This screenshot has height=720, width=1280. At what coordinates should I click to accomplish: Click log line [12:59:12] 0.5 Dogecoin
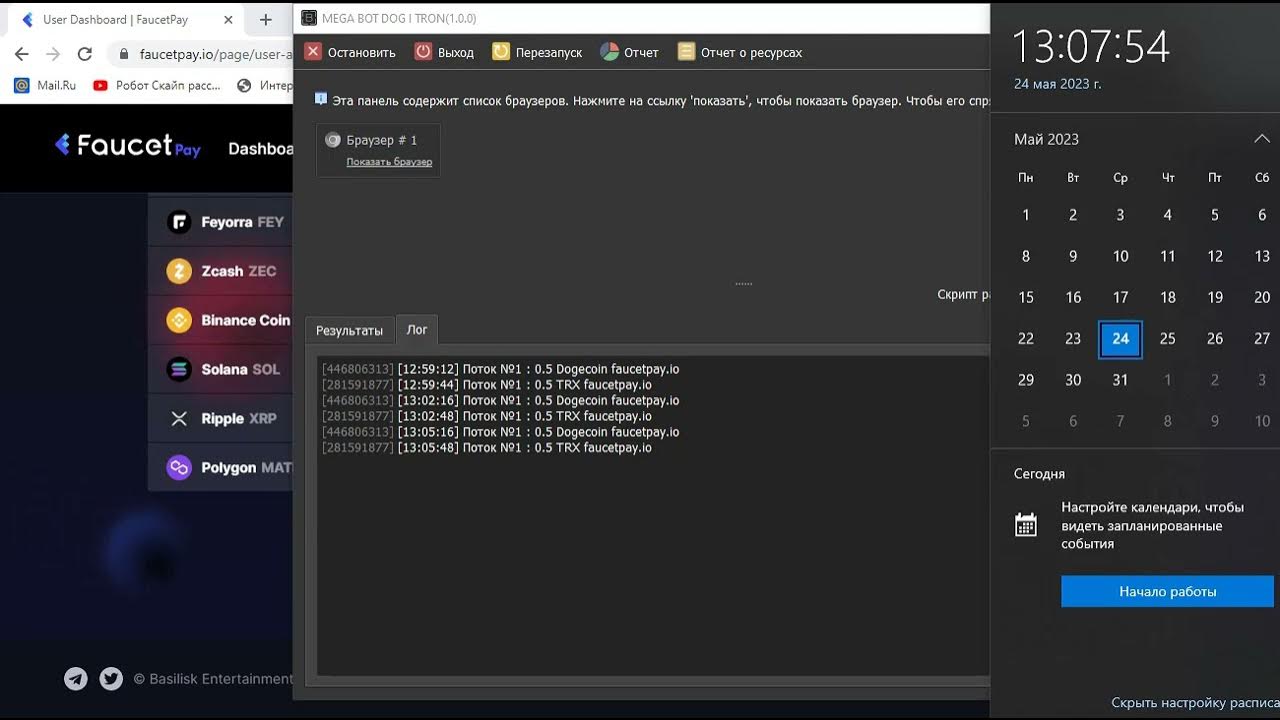click(500, 369)
